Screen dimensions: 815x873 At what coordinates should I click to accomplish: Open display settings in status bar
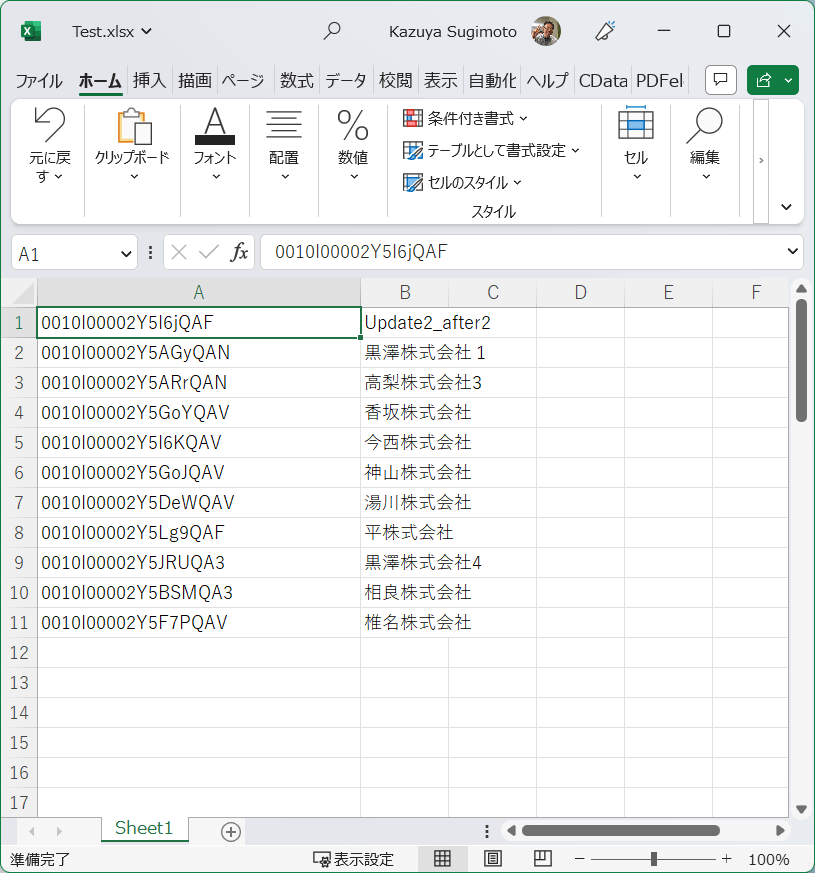(353, 859)
